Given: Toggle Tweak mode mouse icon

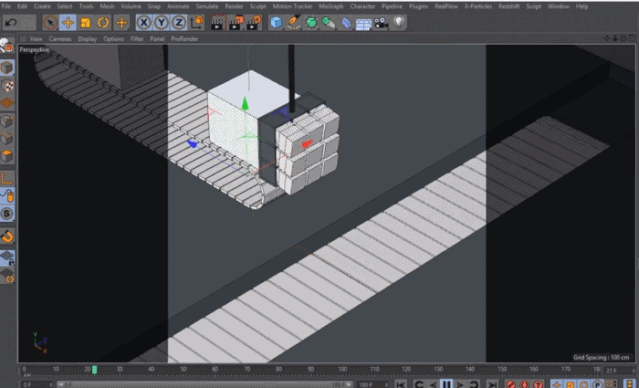Looking at the screenshot, I should [7, 196].
